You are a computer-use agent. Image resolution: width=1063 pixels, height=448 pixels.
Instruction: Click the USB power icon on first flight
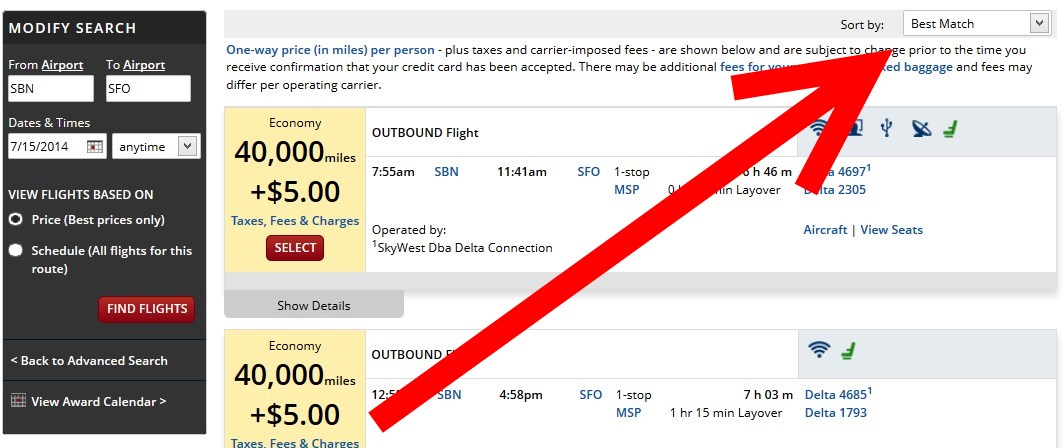pos(886,128)
